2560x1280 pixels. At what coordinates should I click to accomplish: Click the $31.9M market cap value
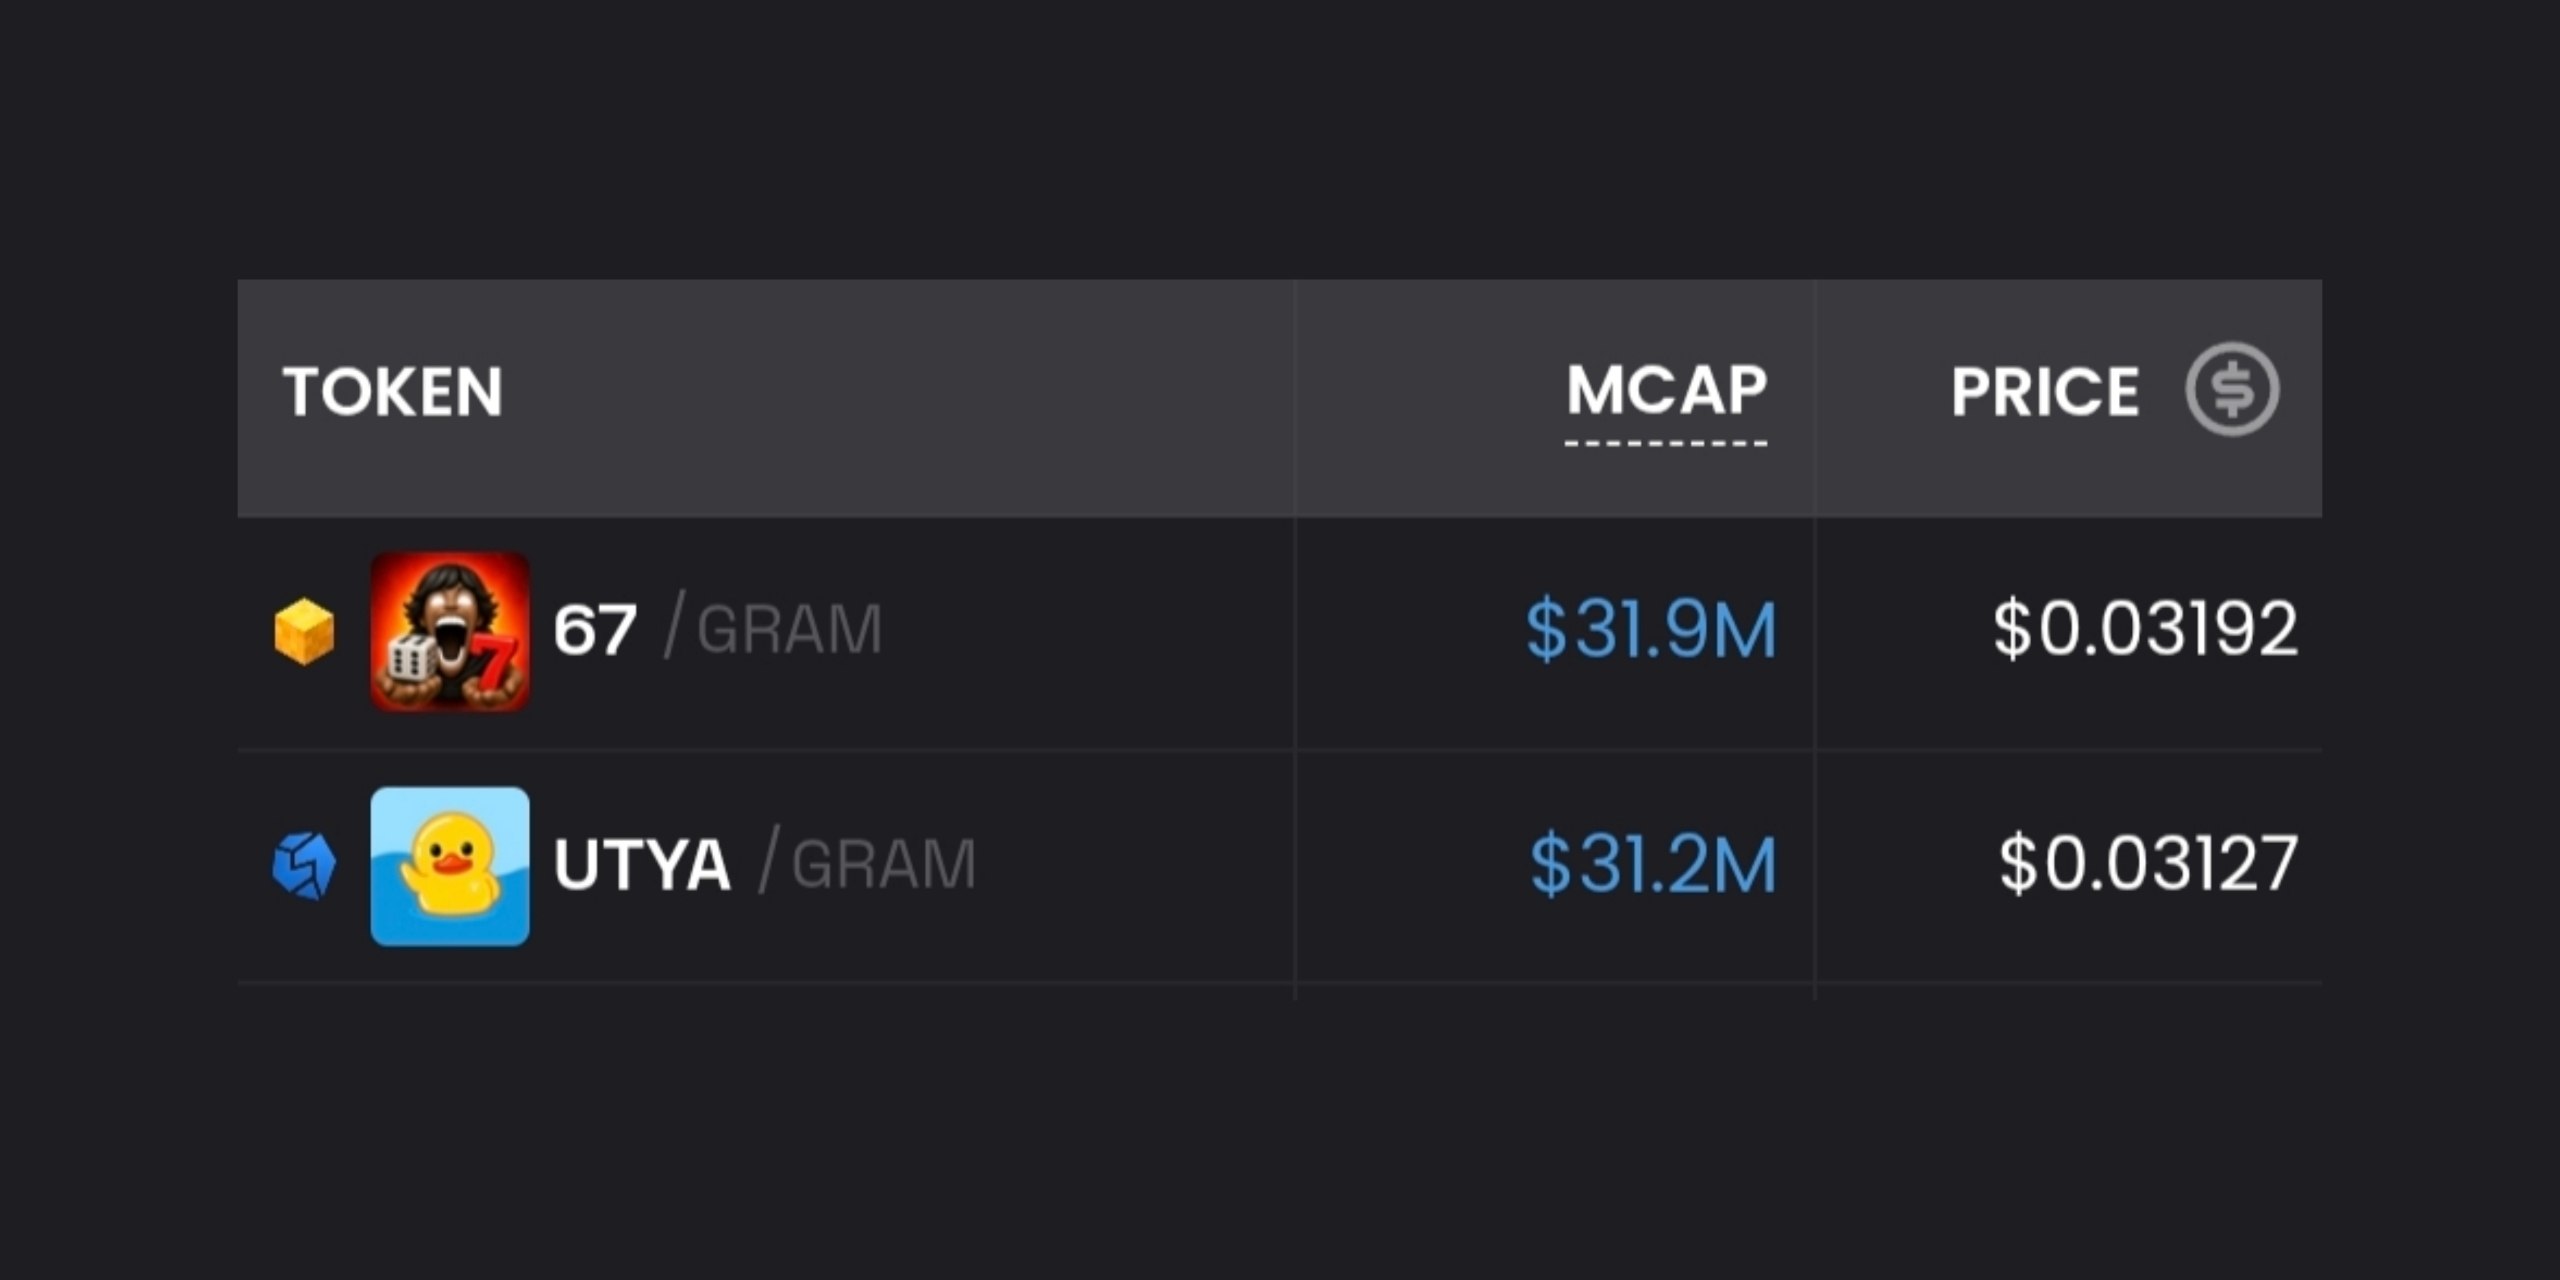pyautogui.click(x=1651, y=630)
